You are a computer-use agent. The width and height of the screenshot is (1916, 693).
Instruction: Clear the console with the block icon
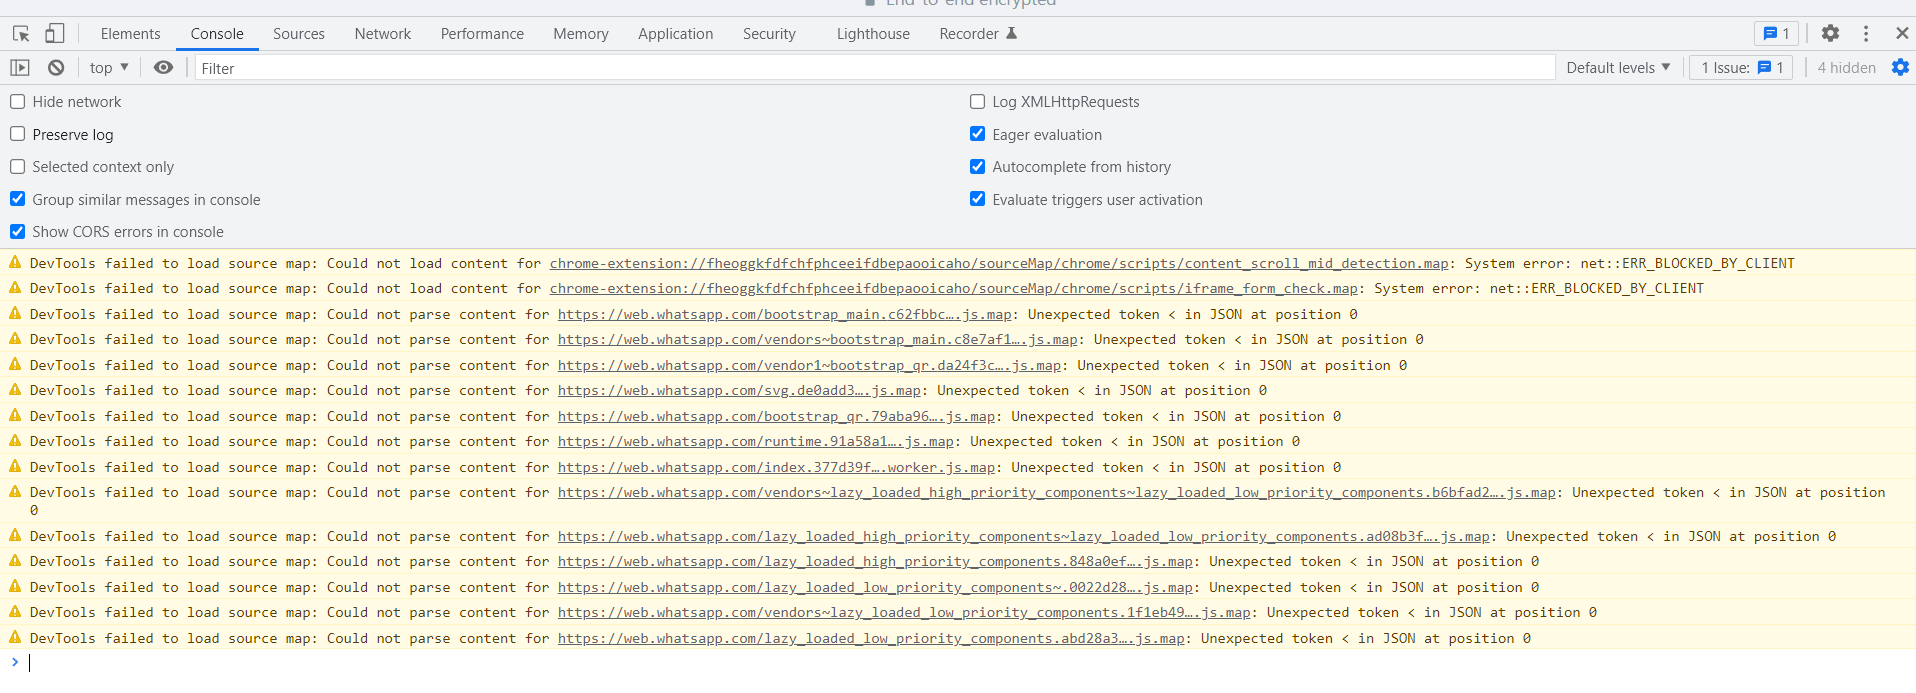click(x=56, y=68)
